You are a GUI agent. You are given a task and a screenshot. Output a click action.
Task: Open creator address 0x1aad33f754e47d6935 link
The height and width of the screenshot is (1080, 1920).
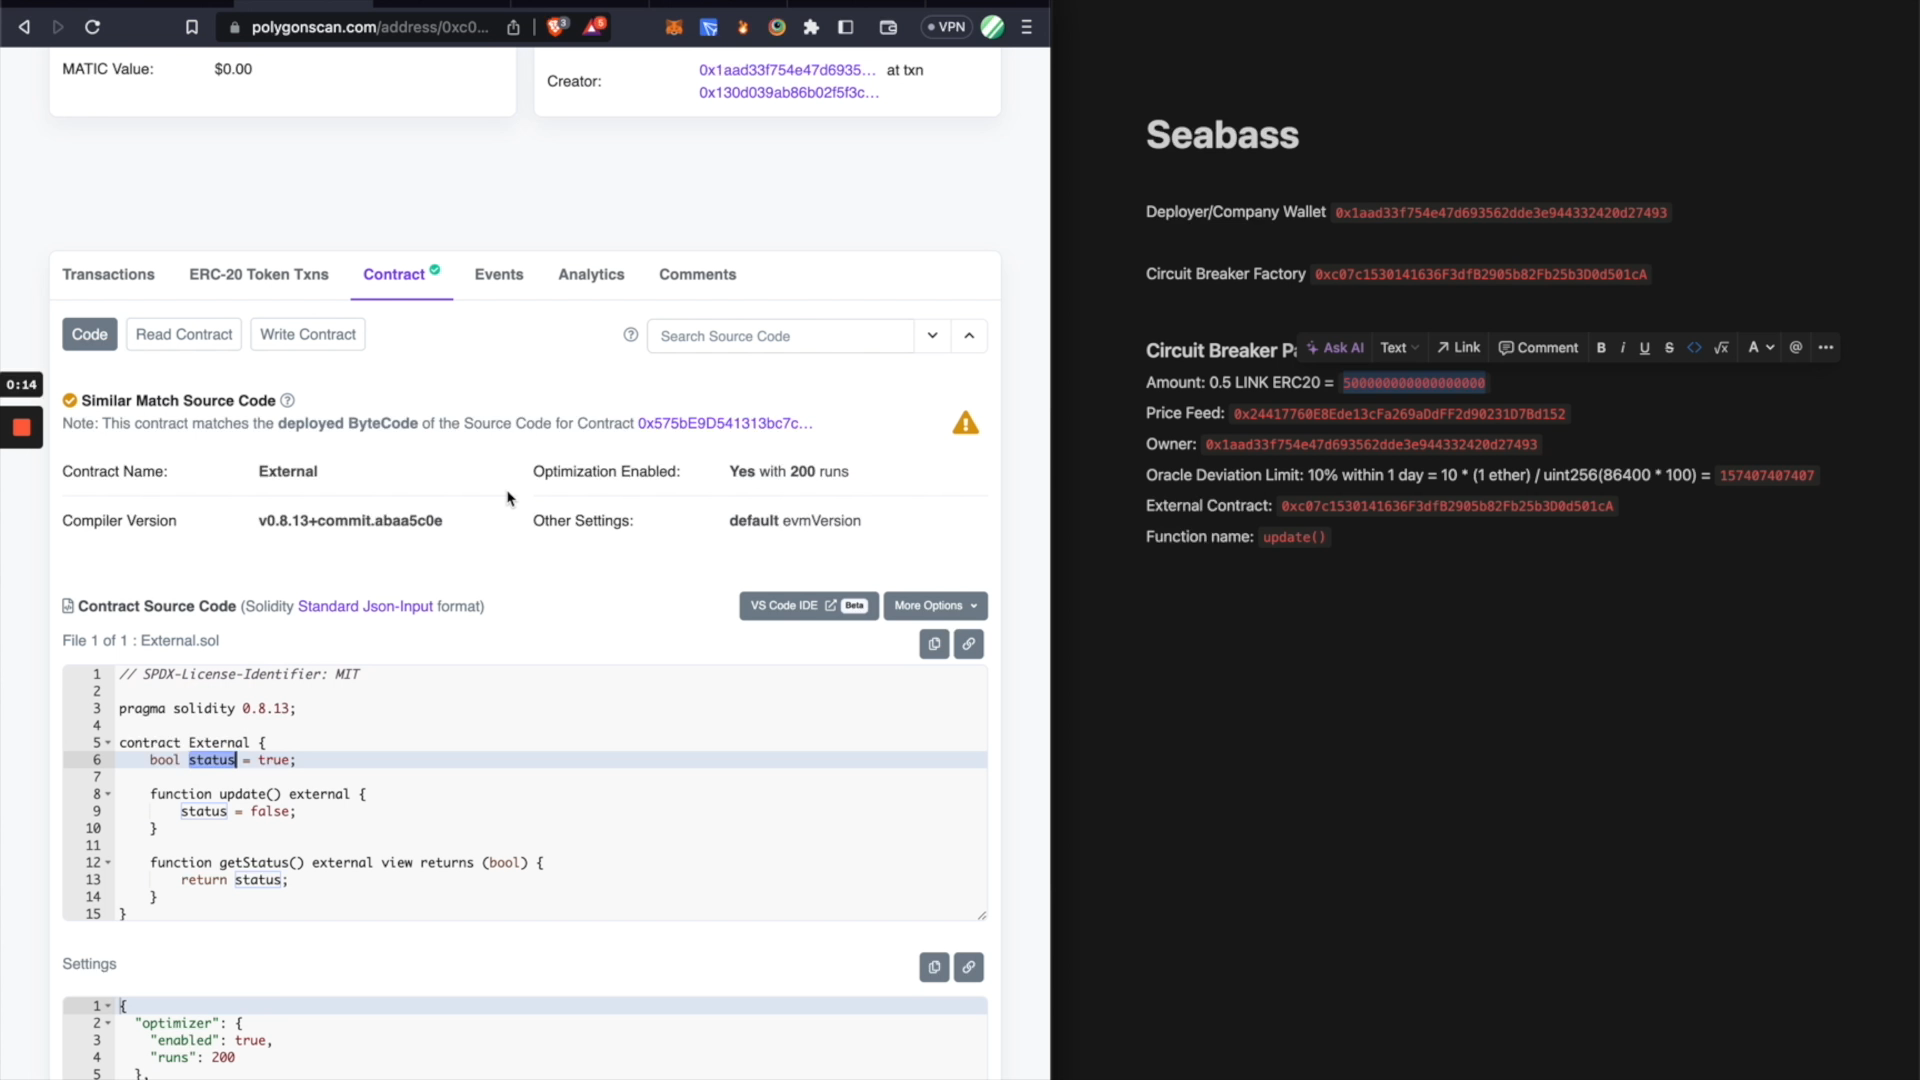[x=787, y=70]
